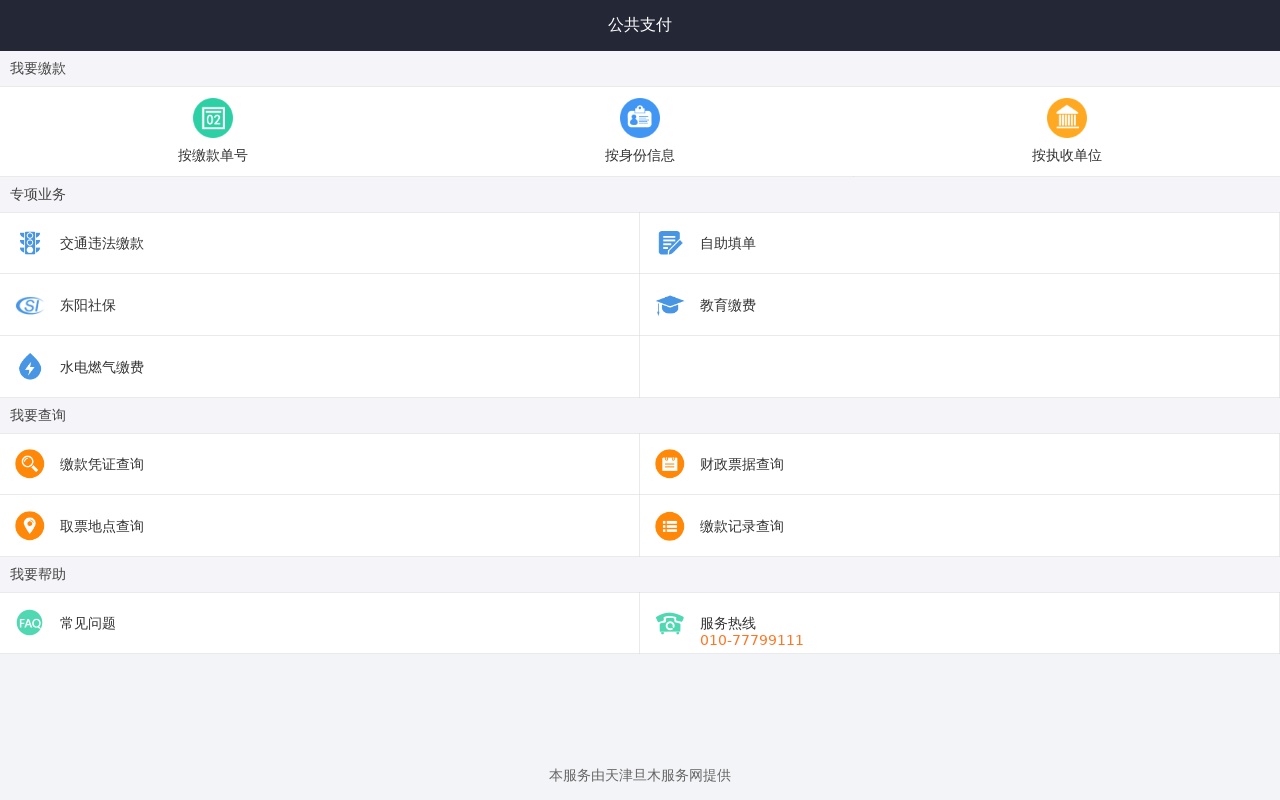This screenshot has height=800, width=1280.
Task: Open 按身份信息 payment option label
Action: (x=640, y=156)
